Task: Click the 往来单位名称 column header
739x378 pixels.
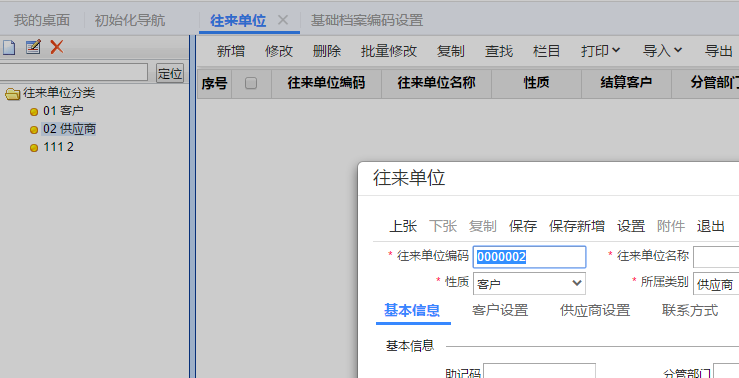Action: coord(436,83)
